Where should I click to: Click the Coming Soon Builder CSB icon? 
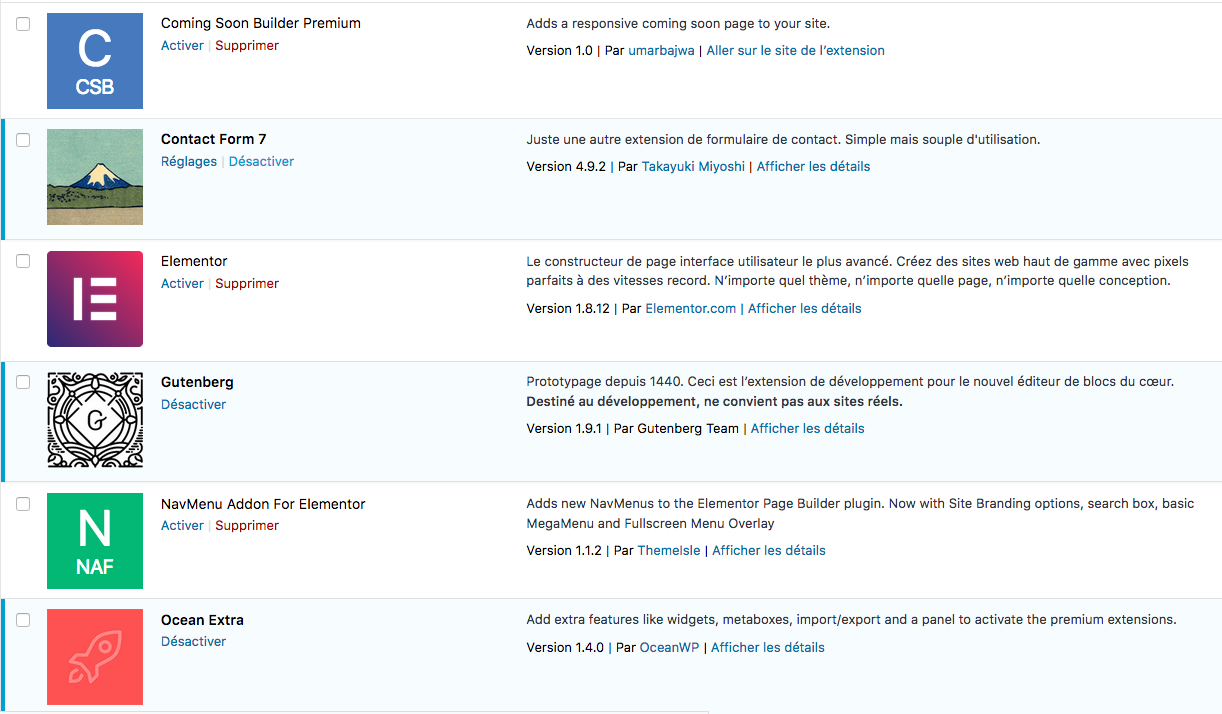(95, 61)
